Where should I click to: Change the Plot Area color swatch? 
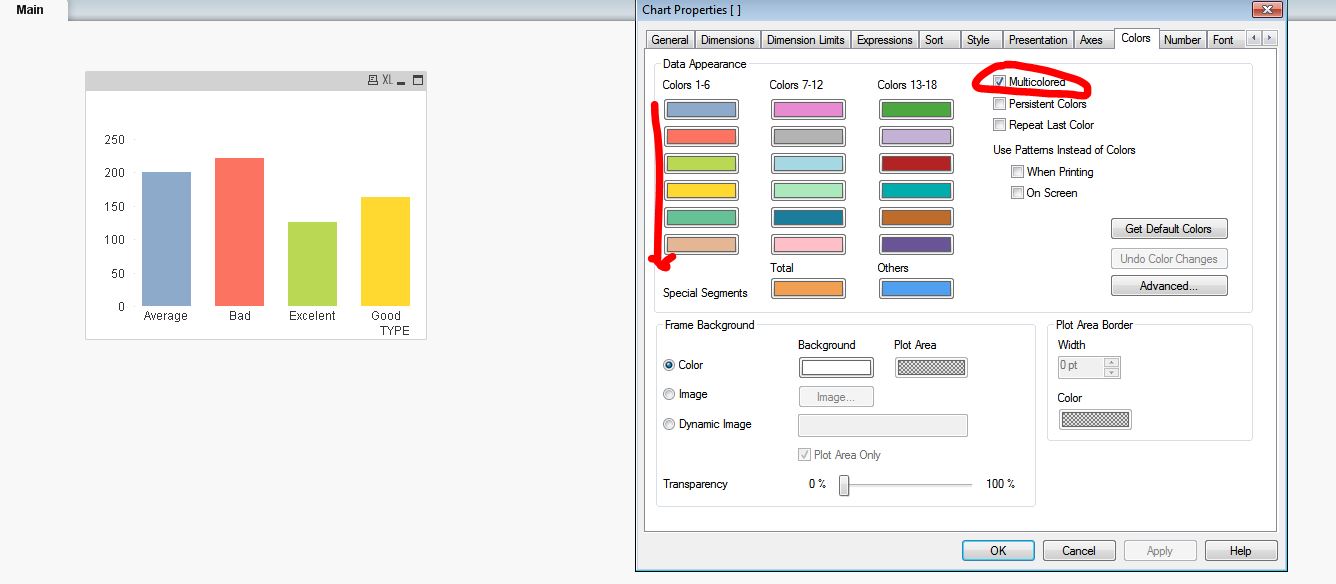(931, 367)
